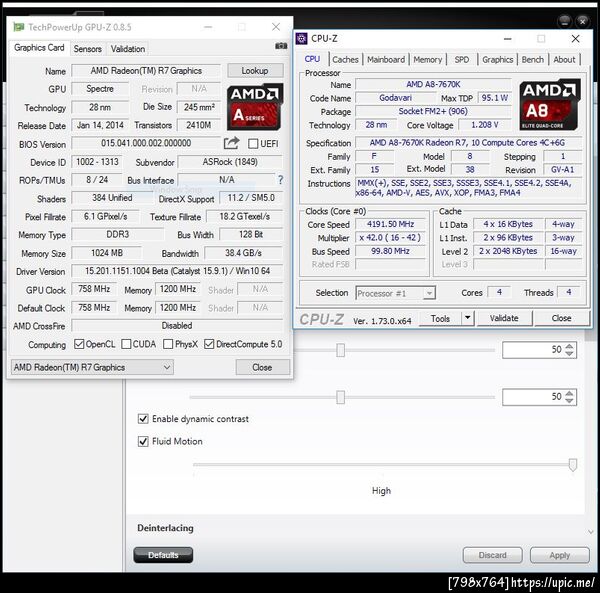Click the upper 50 value input field
Image resolution: width=600 pixels, height=593 pixels.
tap(533, 350)
